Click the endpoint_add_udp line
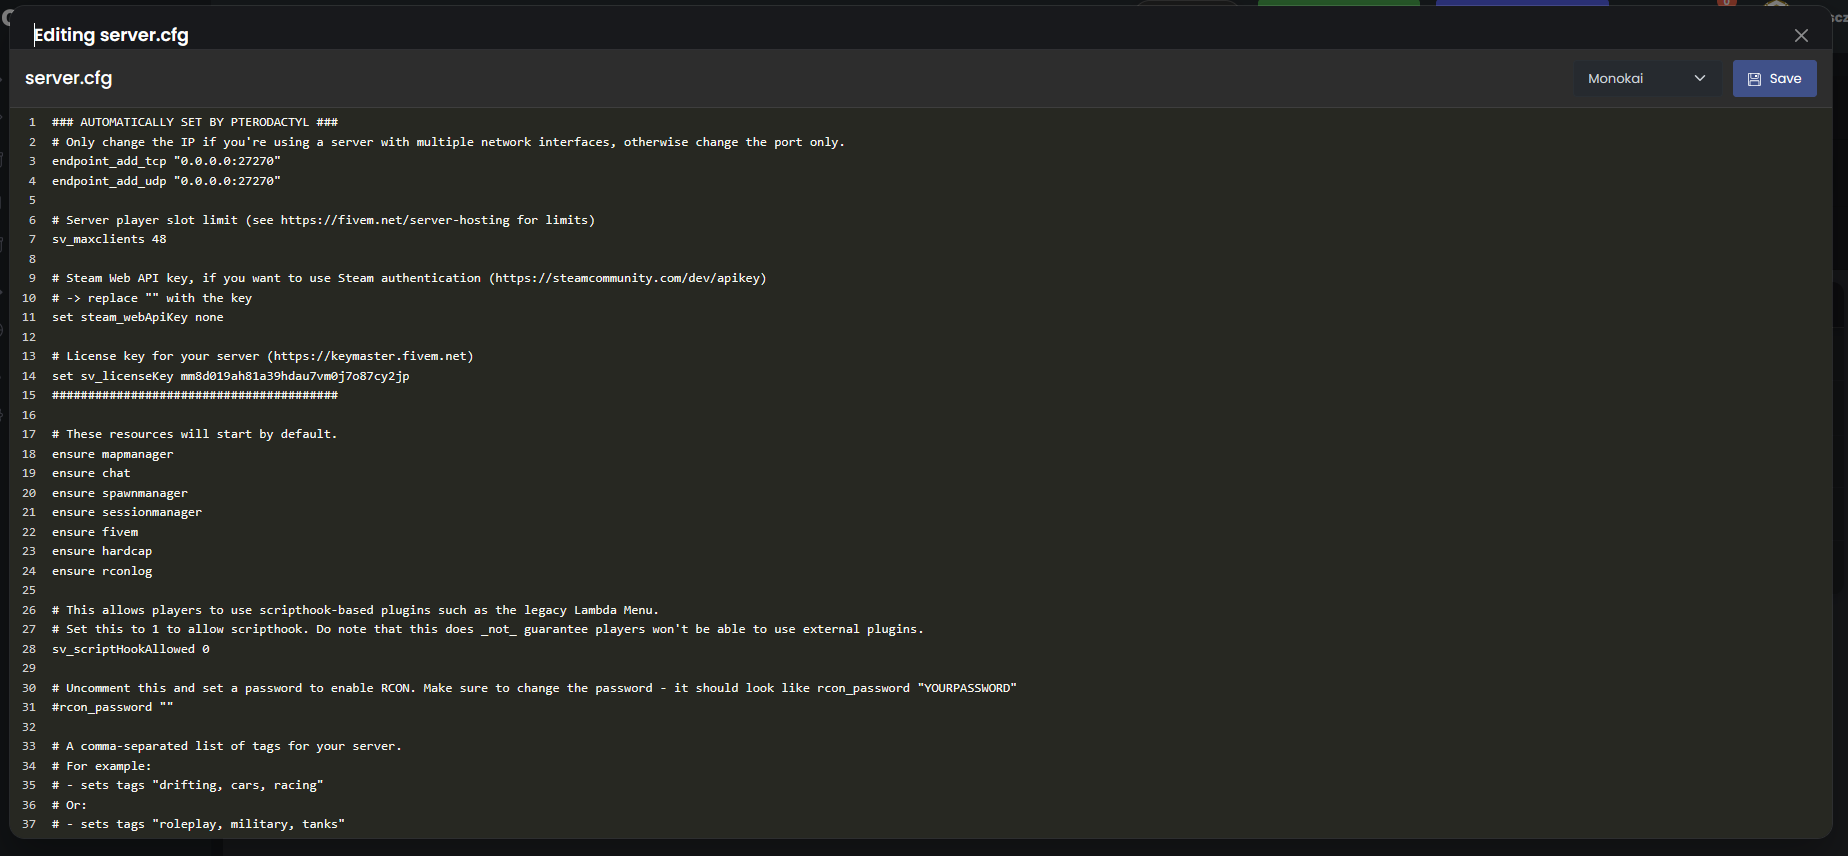The width and height of the screenshot is (1848, 856). [166, 182]
